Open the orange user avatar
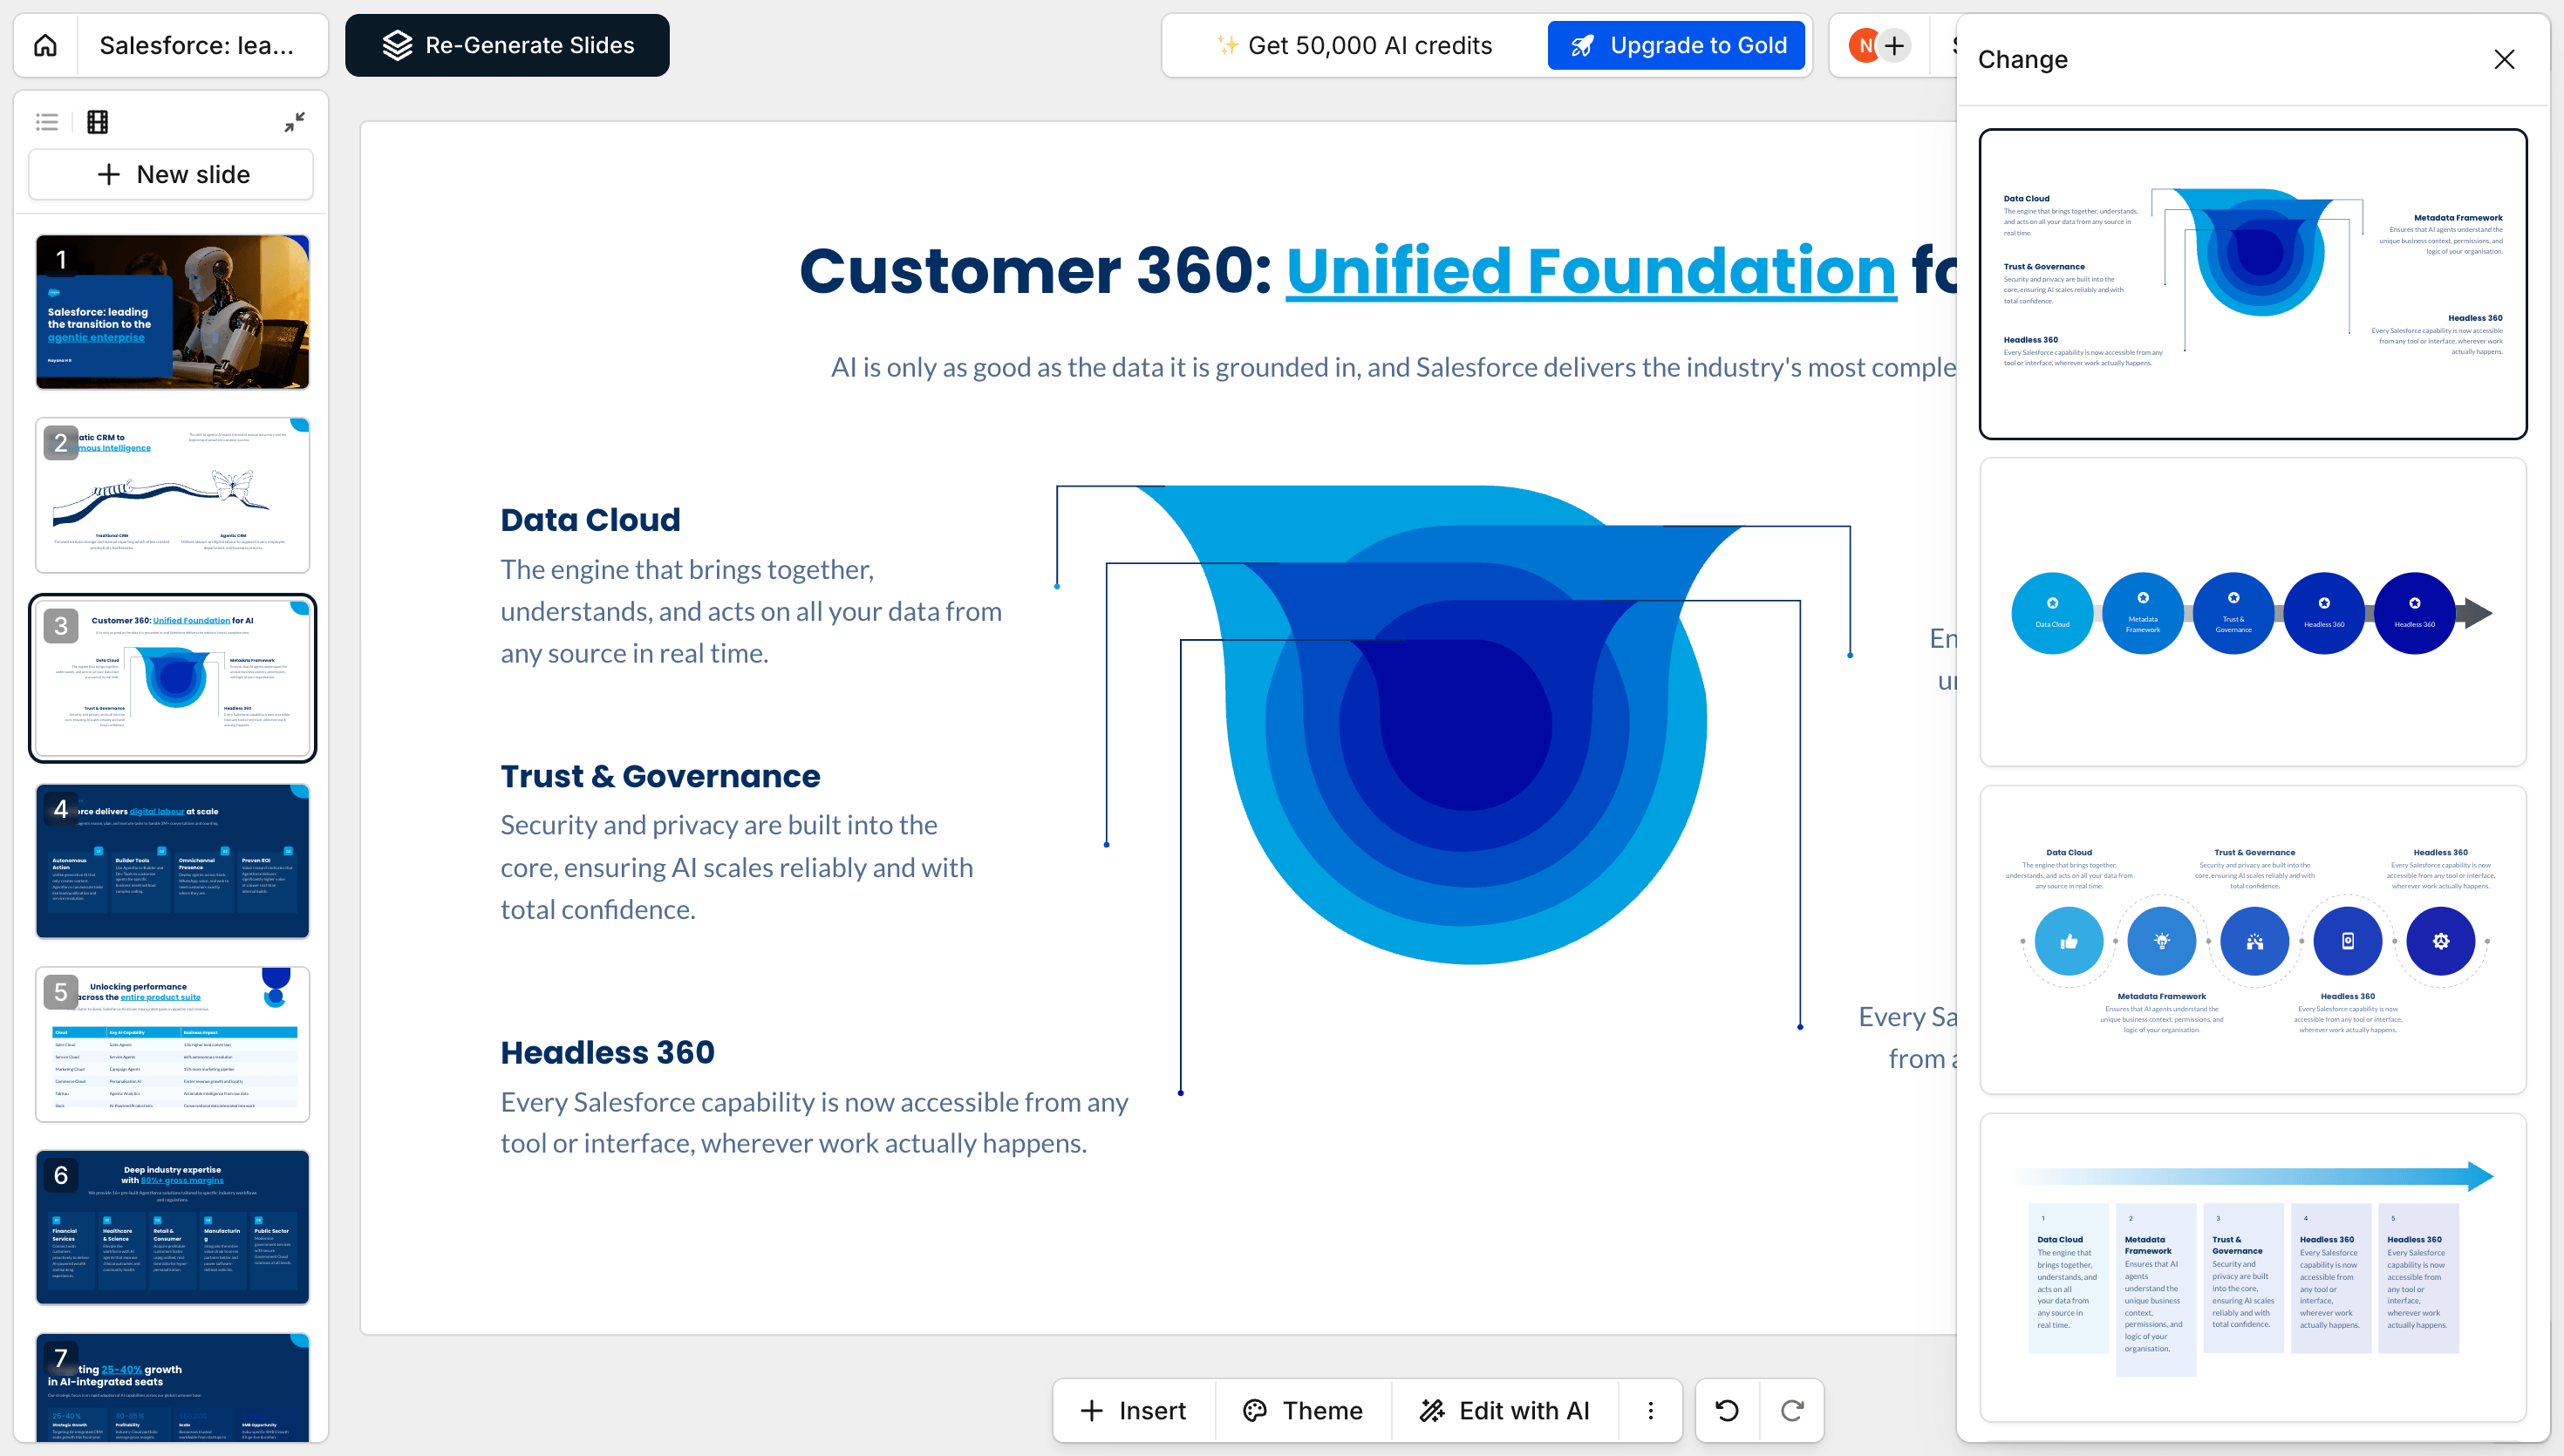2564x1456 pixels. point(1864,45)
